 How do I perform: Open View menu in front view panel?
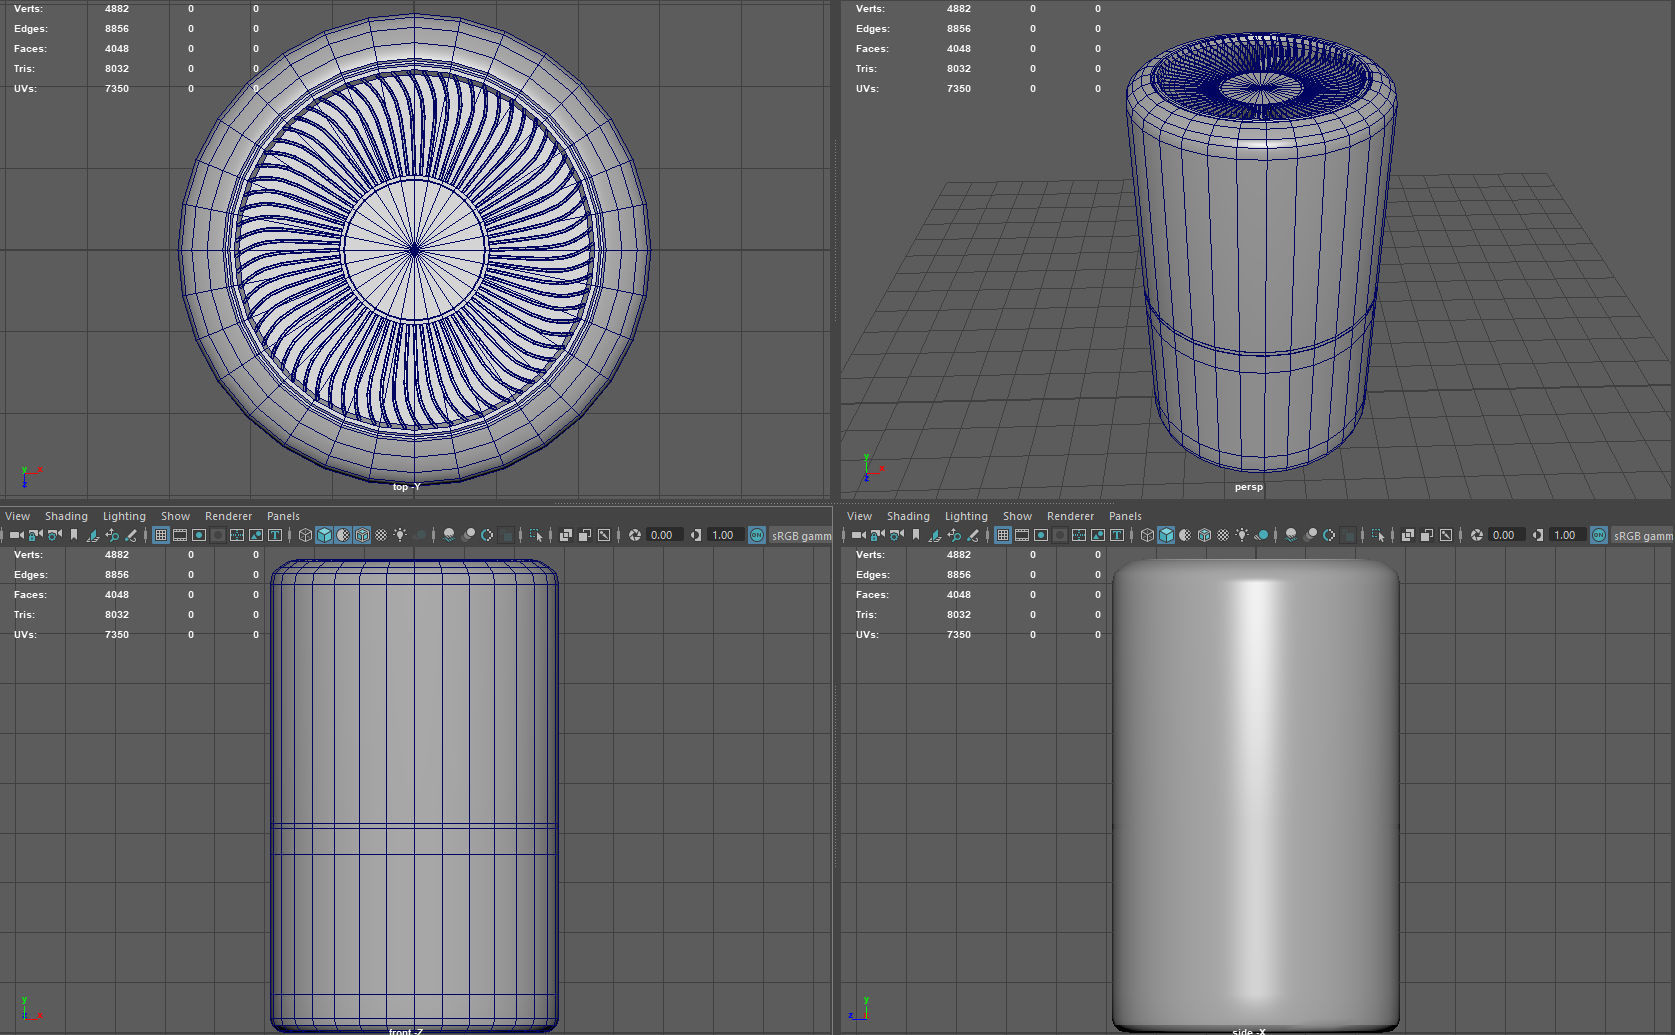point(18,516)
